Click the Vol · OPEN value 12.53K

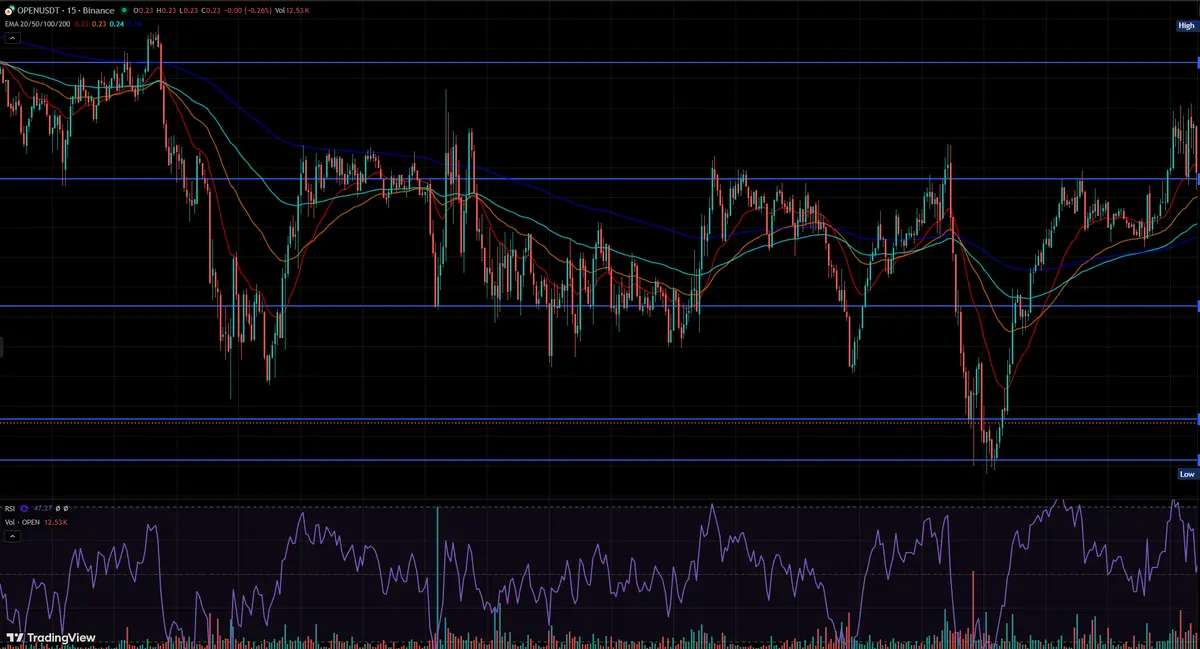56,522
